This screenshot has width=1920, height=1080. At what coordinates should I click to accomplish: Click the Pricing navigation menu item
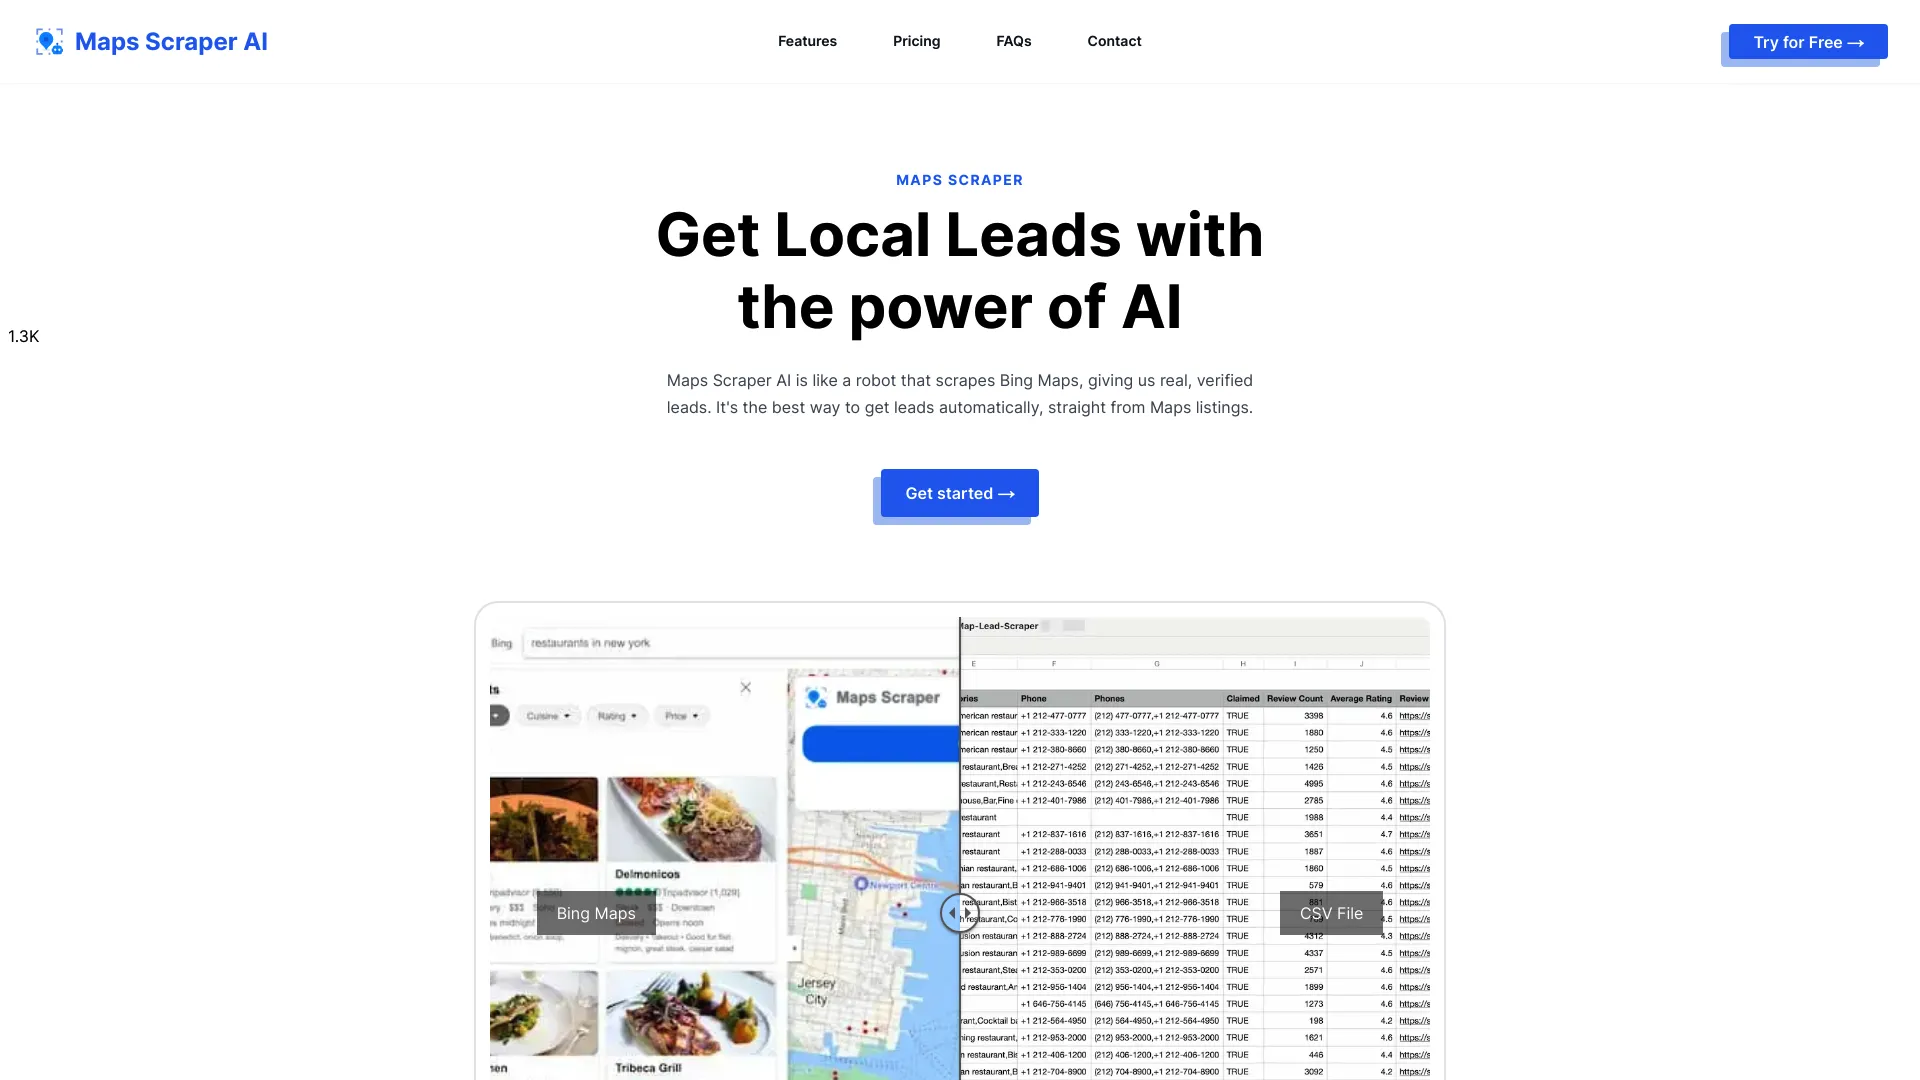pos(916,40)
